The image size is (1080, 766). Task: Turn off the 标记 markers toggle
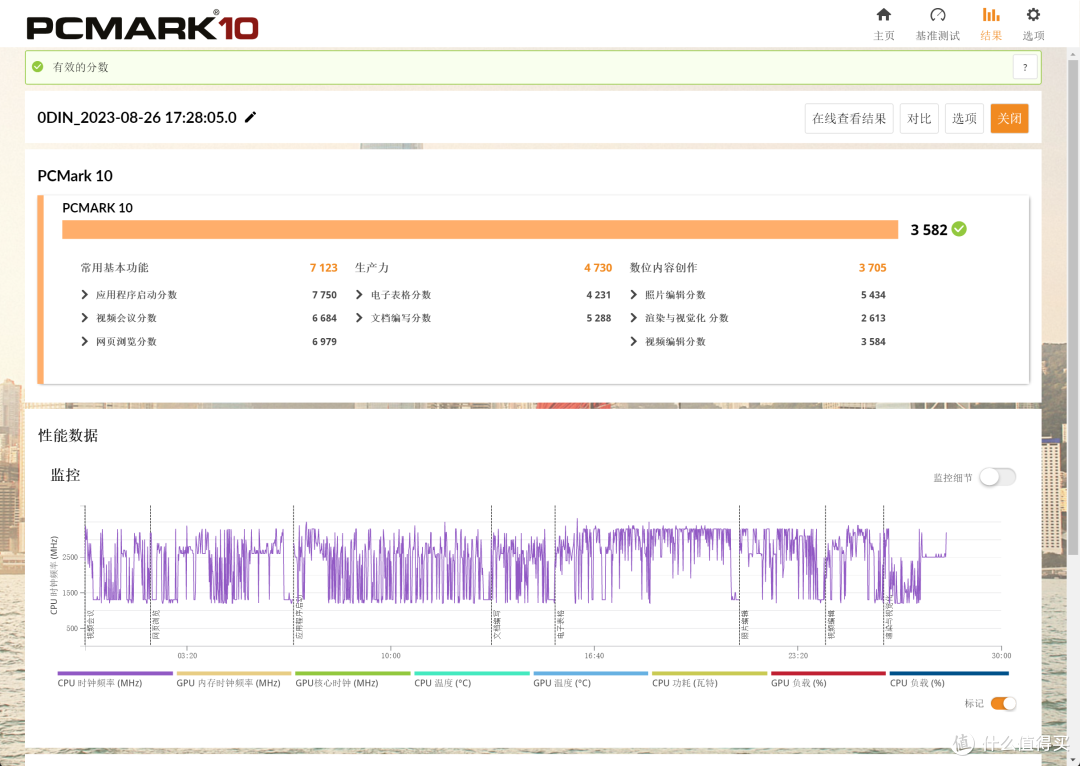1004,703
